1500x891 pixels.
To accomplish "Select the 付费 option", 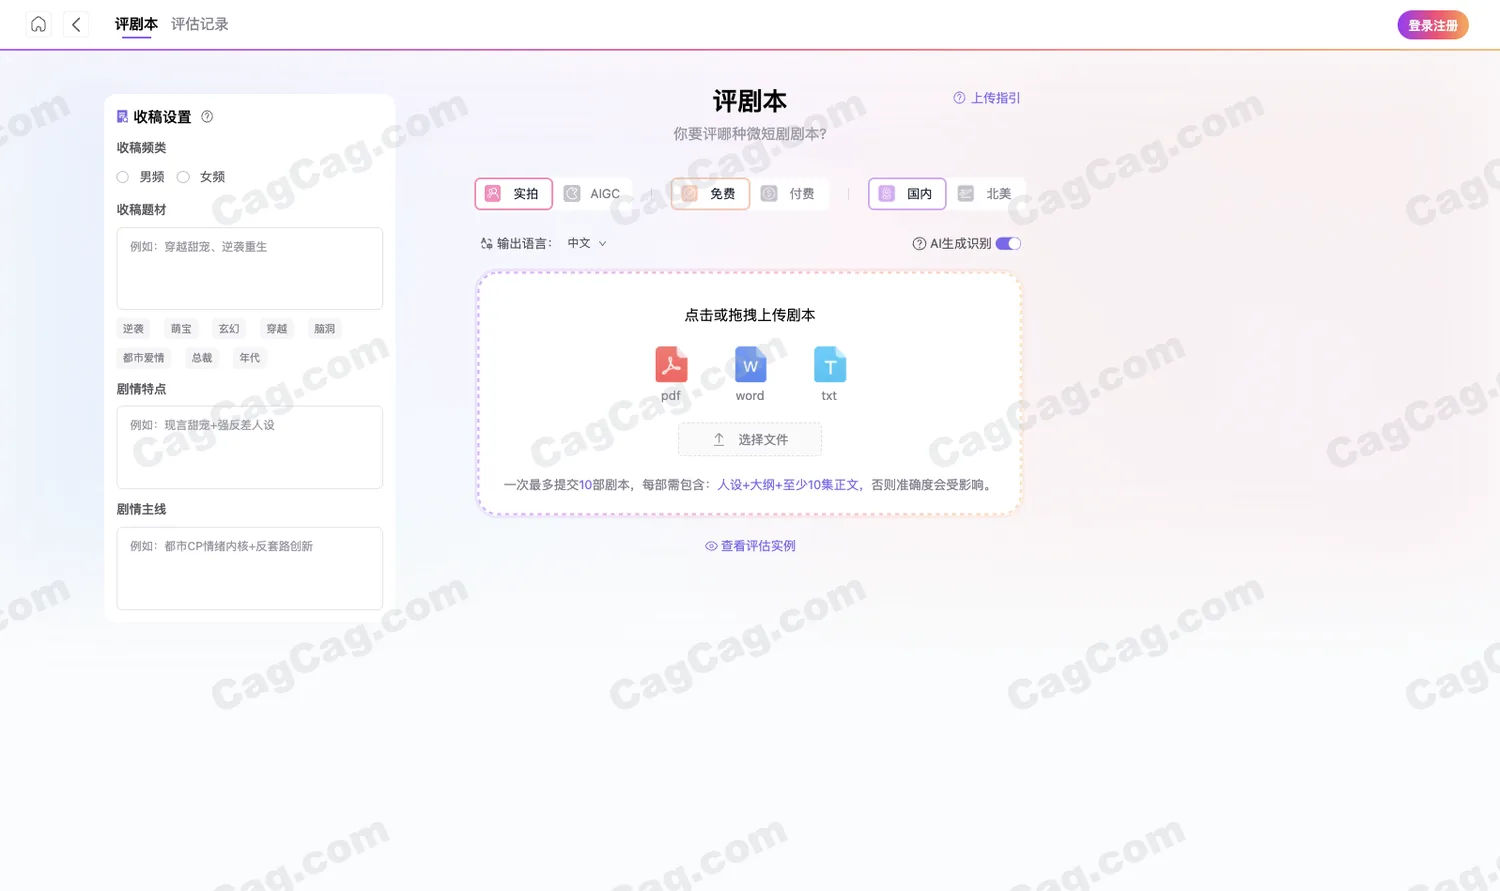I will (x=789, y=194).
